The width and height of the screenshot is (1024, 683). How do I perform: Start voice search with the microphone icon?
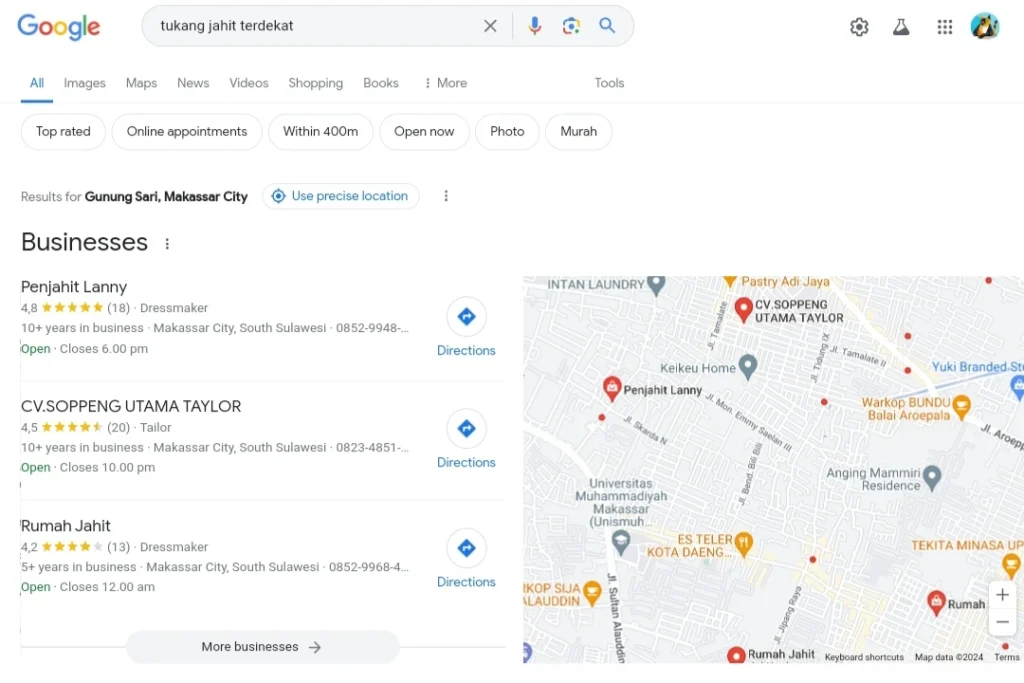click(534, 26)
